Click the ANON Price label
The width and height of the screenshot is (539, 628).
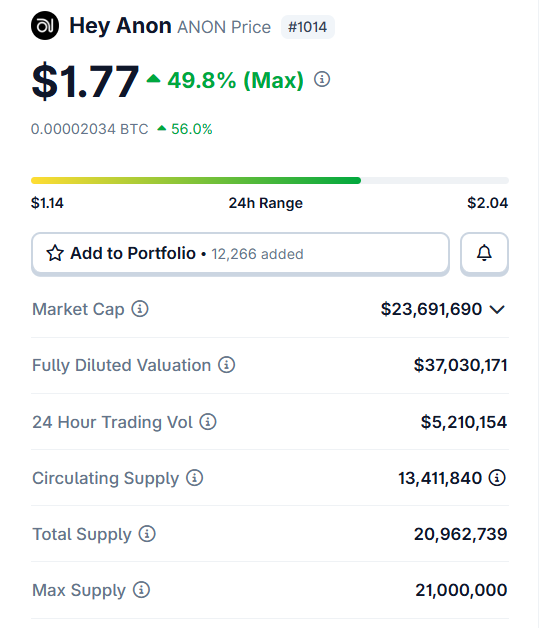pyautogui.click(x=224, y=27)
